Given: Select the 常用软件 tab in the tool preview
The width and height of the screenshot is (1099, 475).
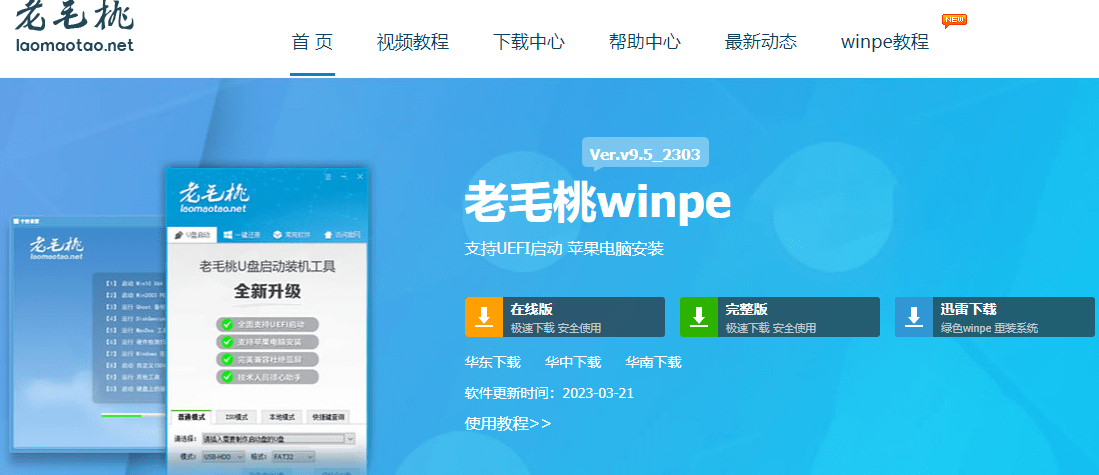Looking at the screenshot, I should 290,235.
